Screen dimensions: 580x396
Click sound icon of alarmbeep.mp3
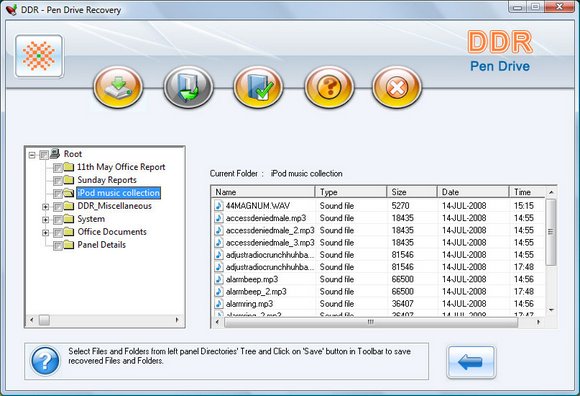[219, 279]
